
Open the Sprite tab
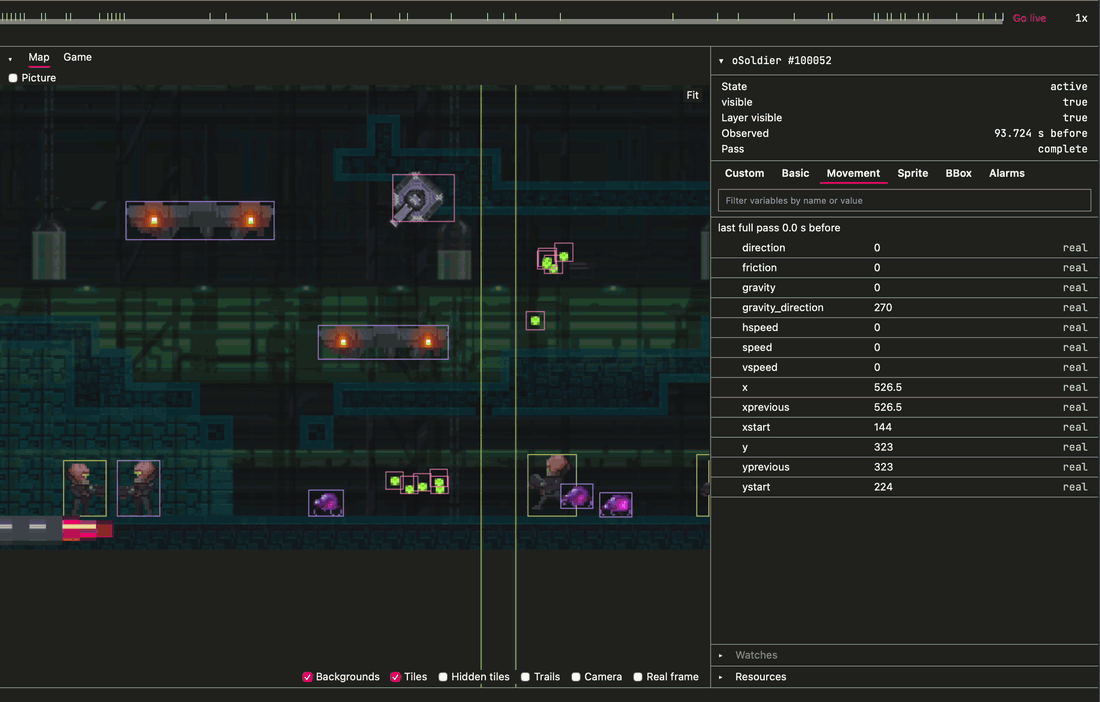coord(913,173)
